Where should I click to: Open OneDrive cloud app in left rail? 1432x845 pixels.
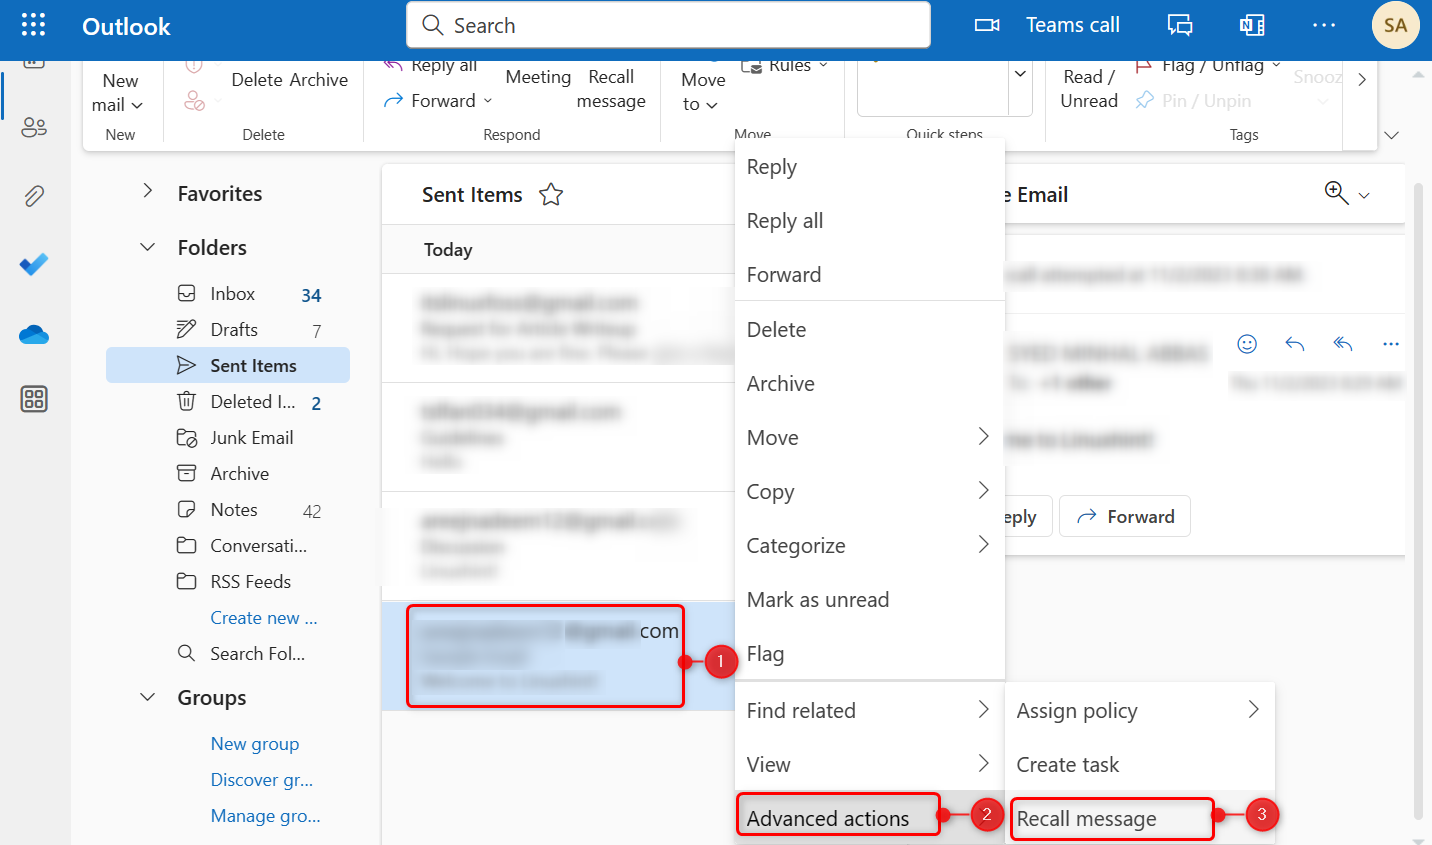pos(34,334)
